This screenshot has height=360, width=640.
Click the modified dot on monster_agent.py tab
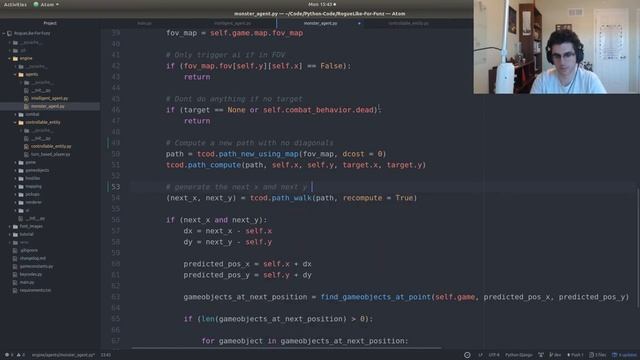pyautogui.click(x=359, y=23)
